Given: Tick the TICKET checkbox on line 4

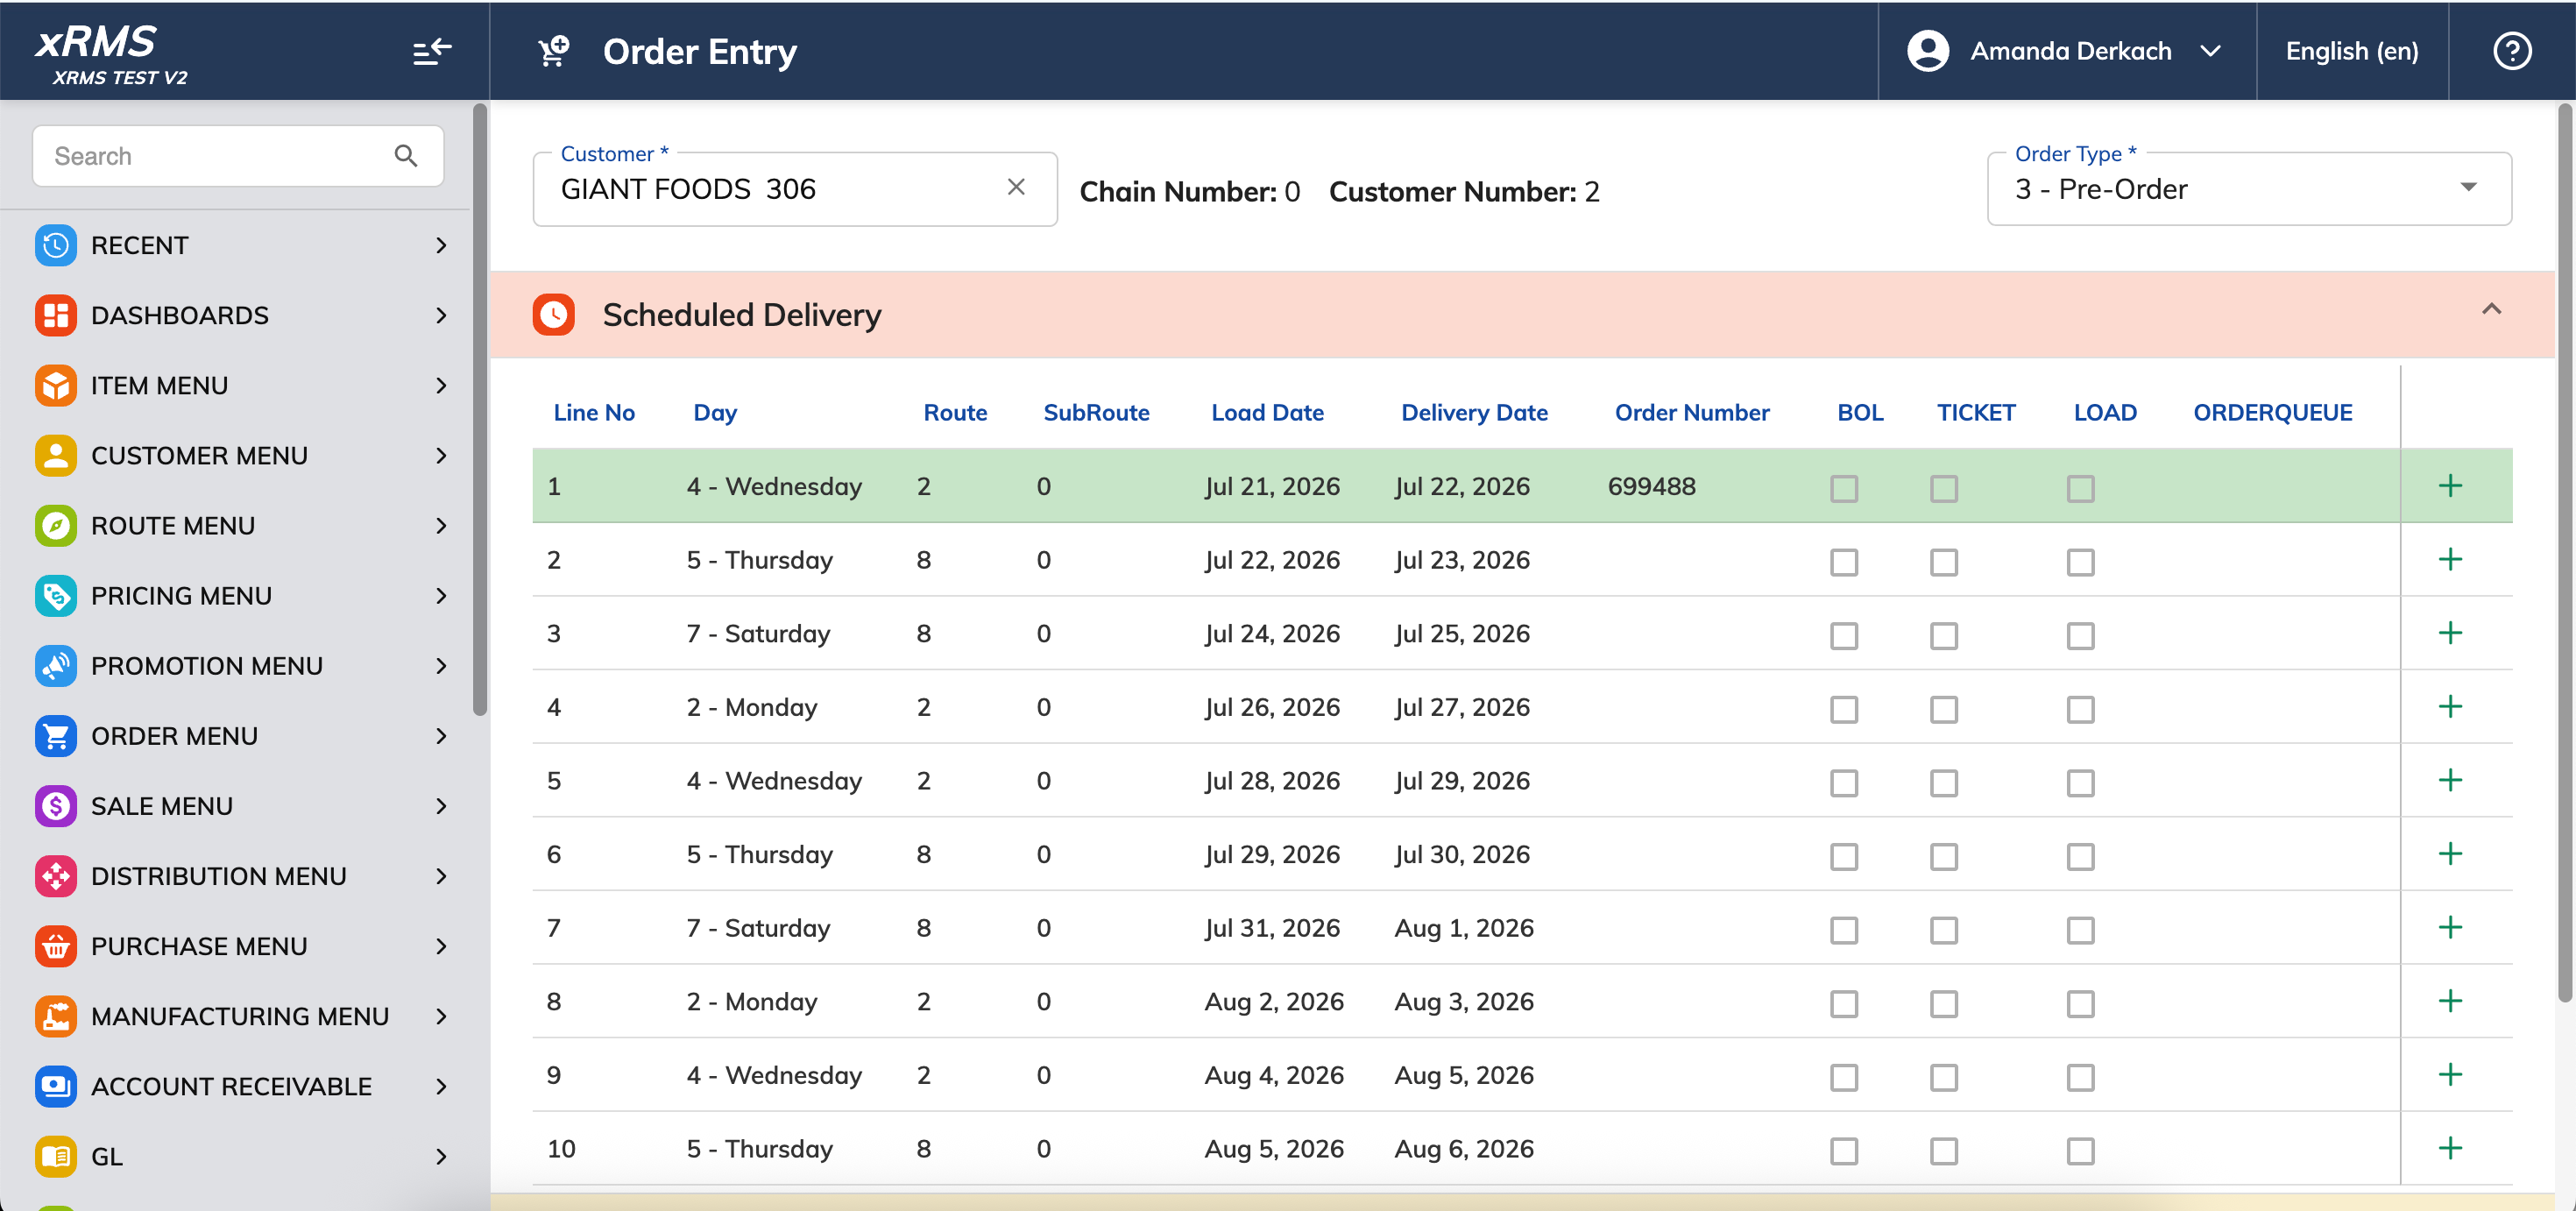Looking at the screenshot, I should [x=1944, y=709].
